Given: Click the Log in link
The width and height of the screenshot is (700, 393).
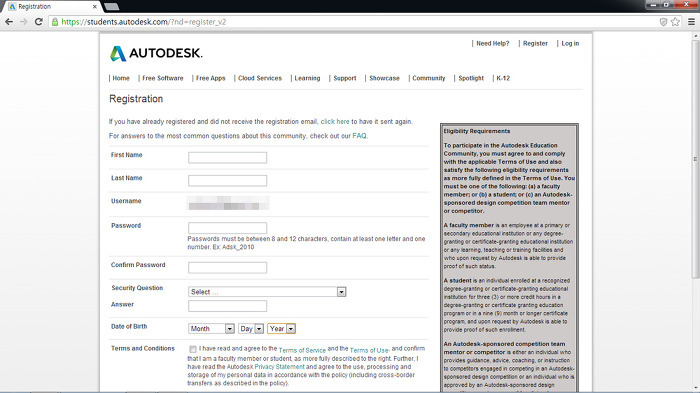Looking at the screenshot, I should (570, 43).
